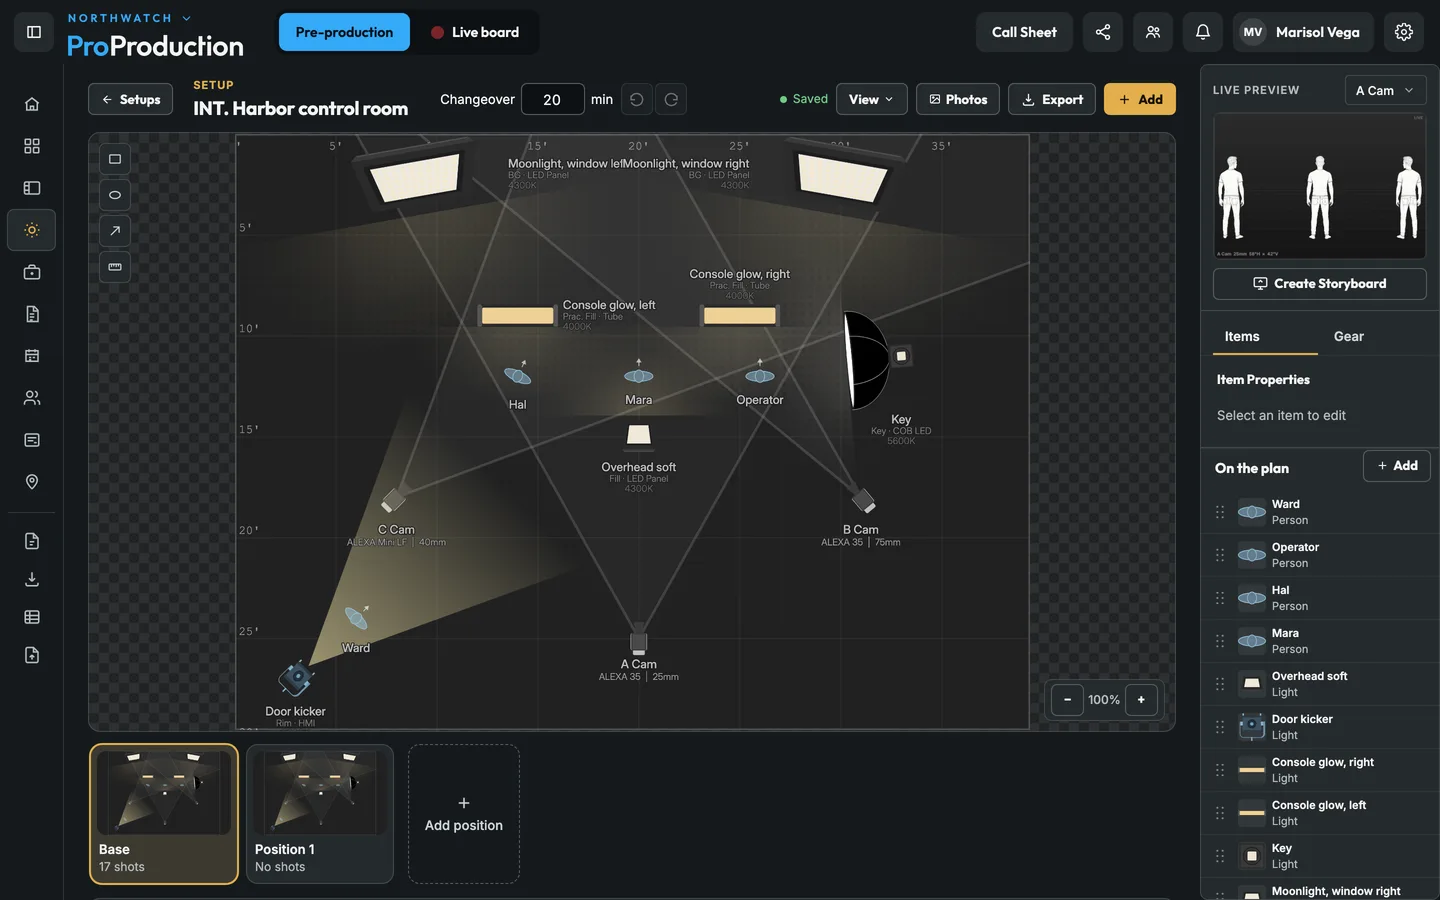The height and width of the screenshot is (900, 1440).
Task: Open the share icon in header
Action: pos(1103,32)
